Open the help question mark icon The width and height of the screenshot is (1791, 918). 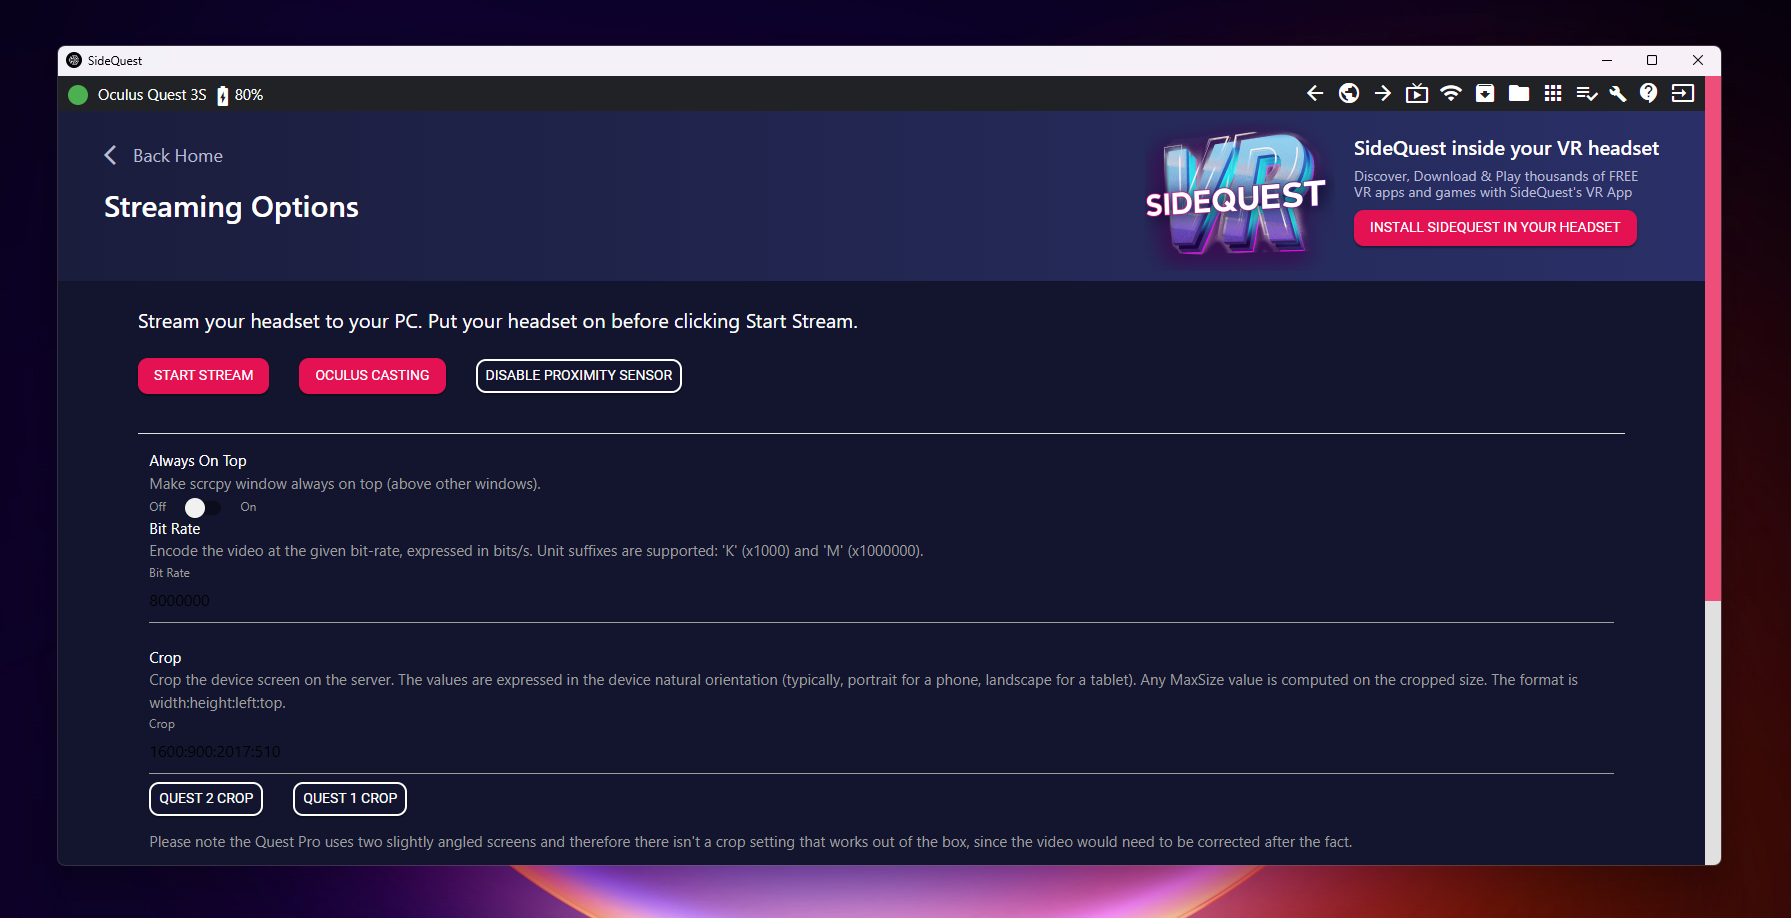1649,93
